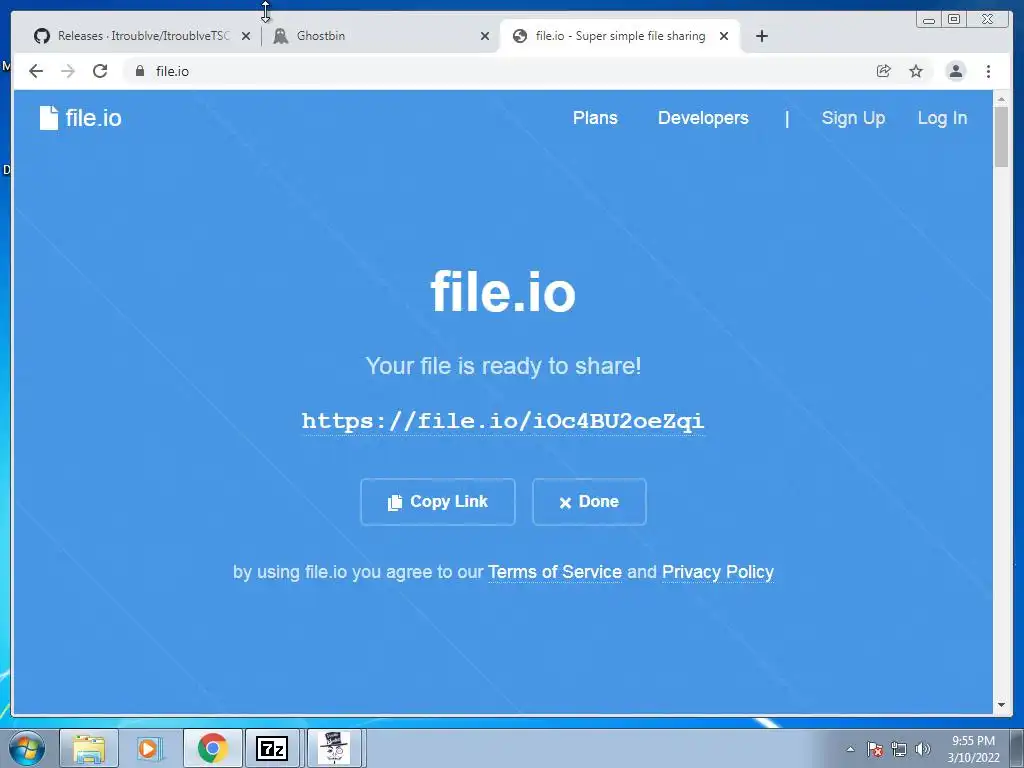
Task: Click the network tray icon
Action: click(x=899, y=749)
